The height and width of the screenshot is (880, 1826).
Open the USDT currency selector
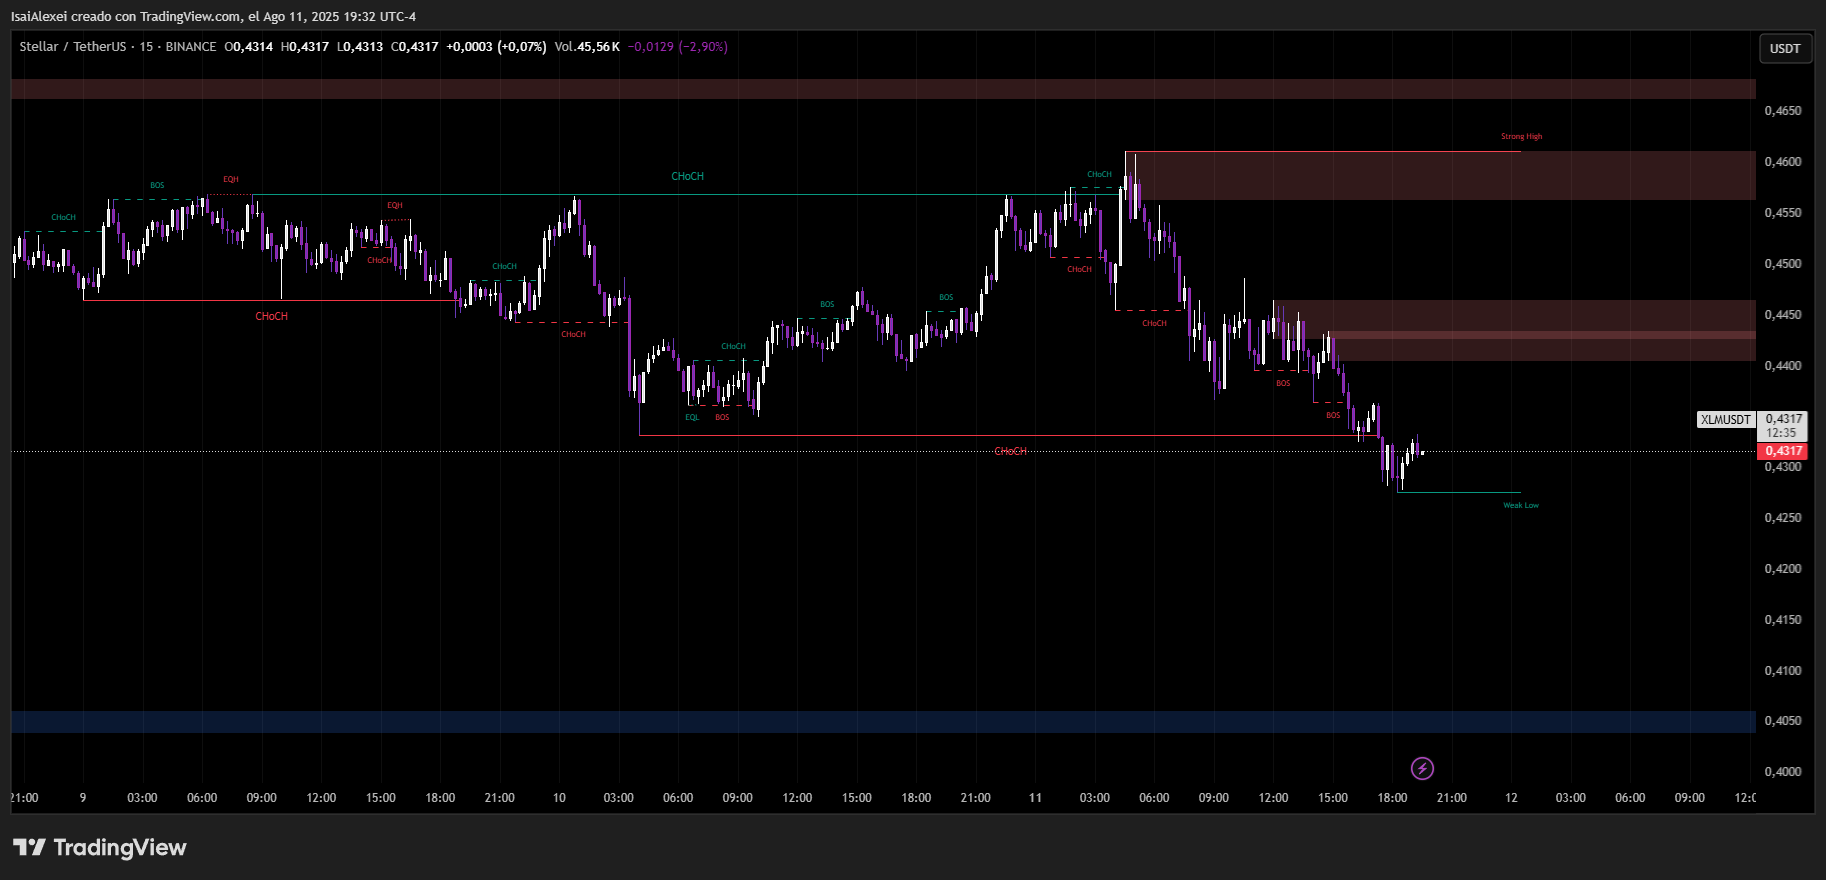click(x=1785, y=49)
